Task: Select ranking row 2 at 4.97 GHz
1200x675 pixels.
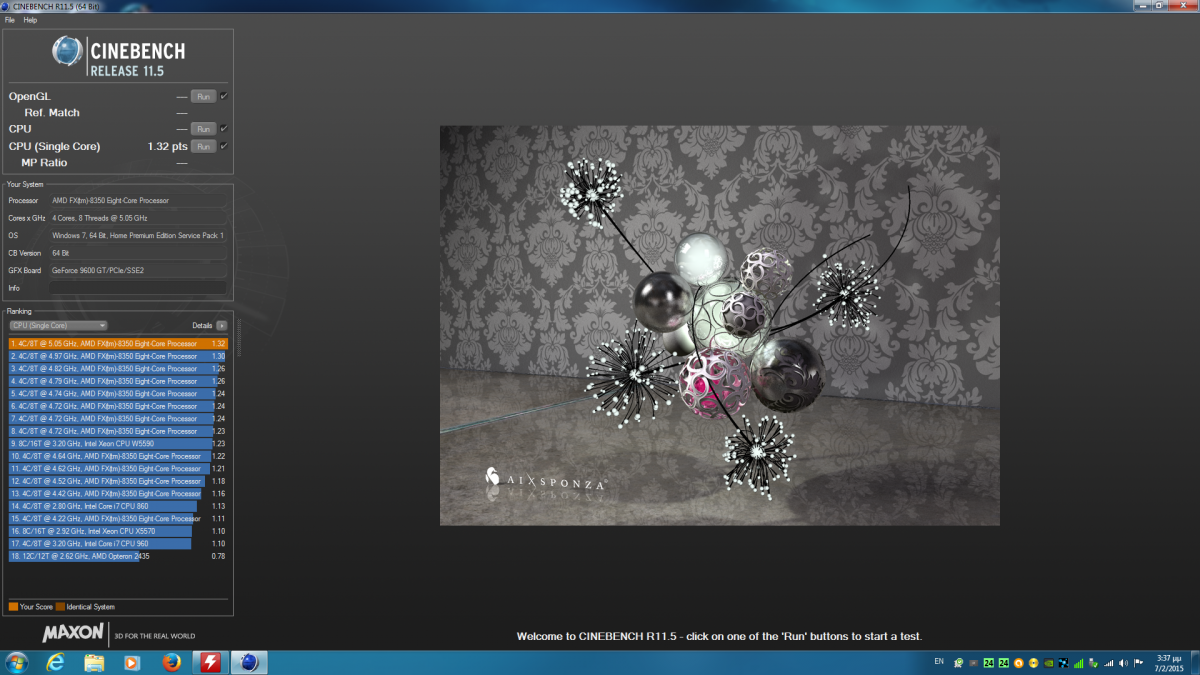Action: pyautogui.click(x=118, y=356)
